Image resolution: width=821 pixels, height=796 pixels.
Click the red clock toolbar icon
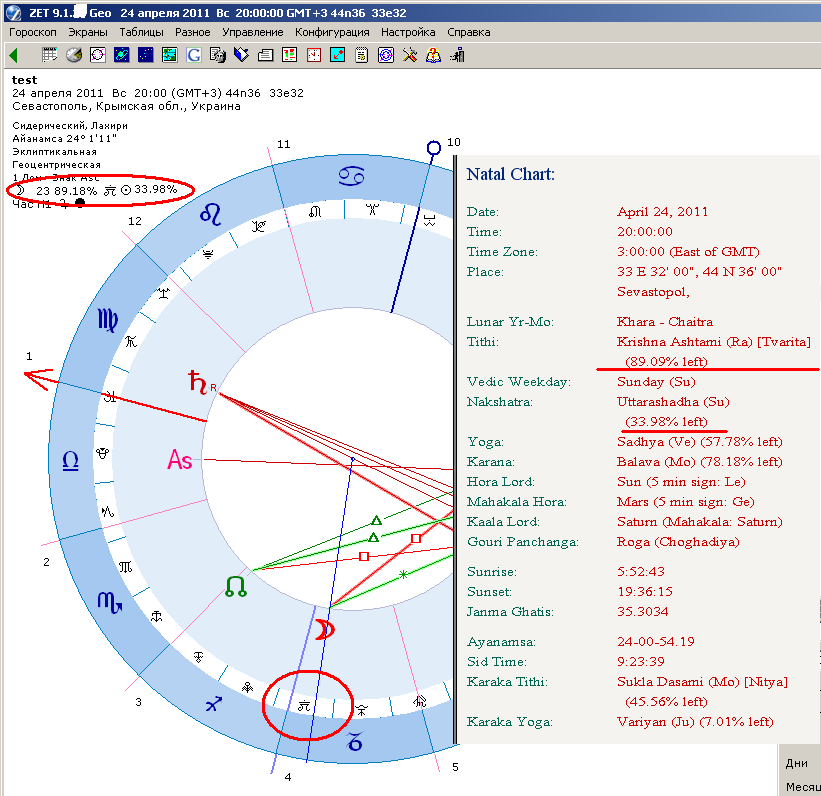(314, 55)
